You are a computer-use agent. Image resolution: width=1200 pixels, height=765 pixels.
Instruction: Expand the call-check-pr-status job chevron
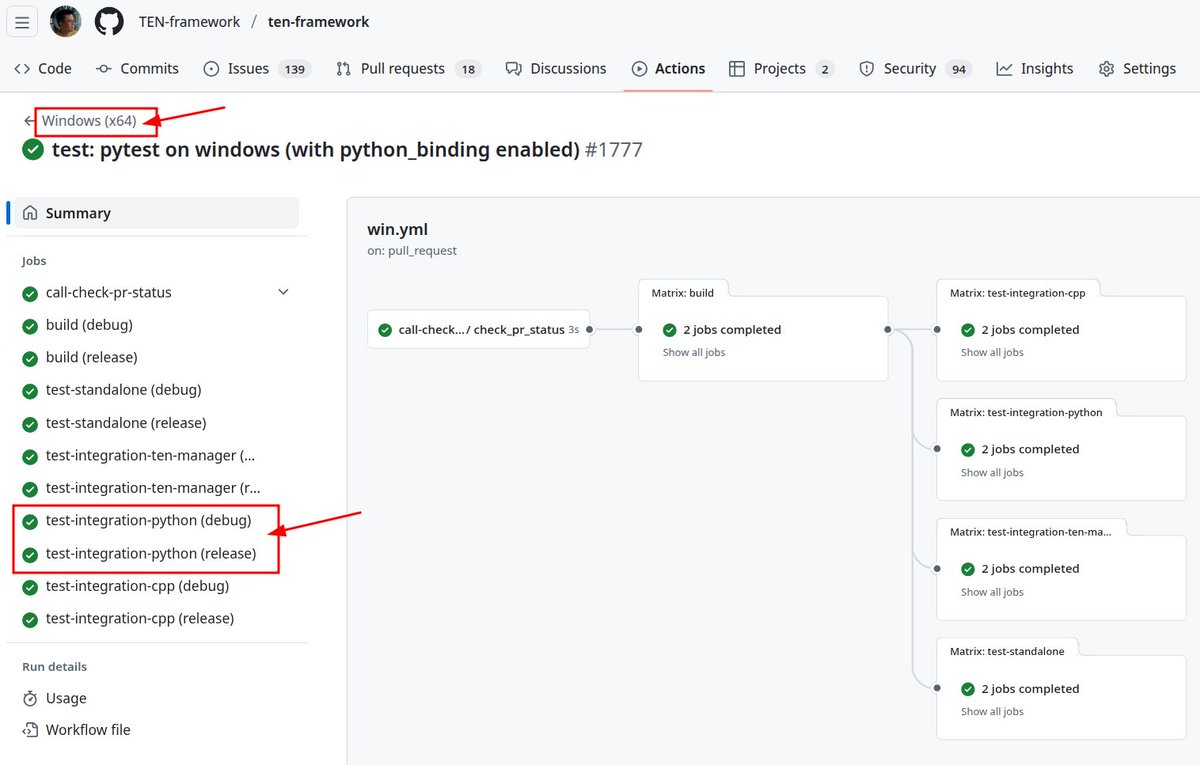point(283,292)
